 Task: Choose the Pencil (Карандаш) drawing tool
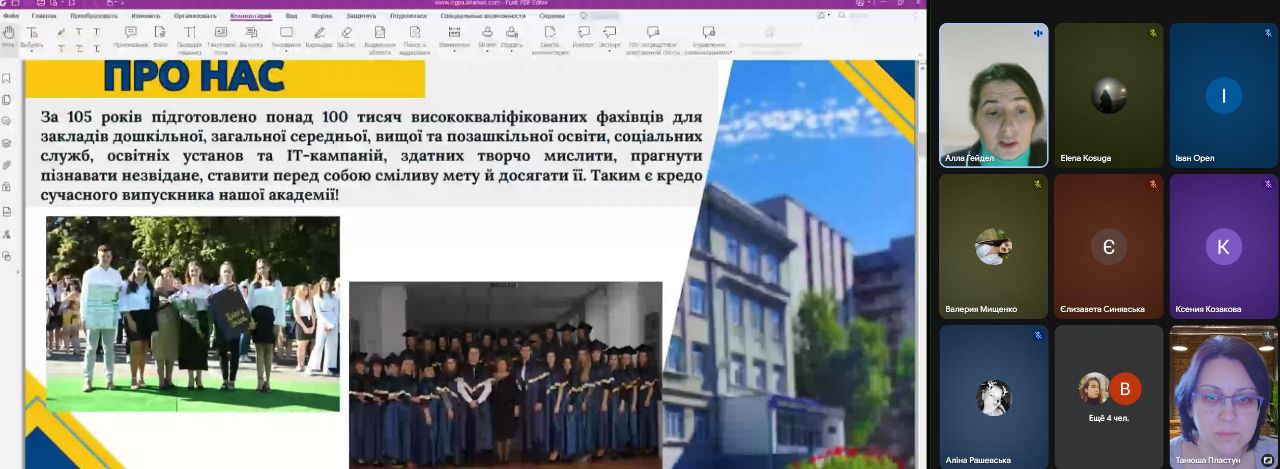tap(318, 37)
